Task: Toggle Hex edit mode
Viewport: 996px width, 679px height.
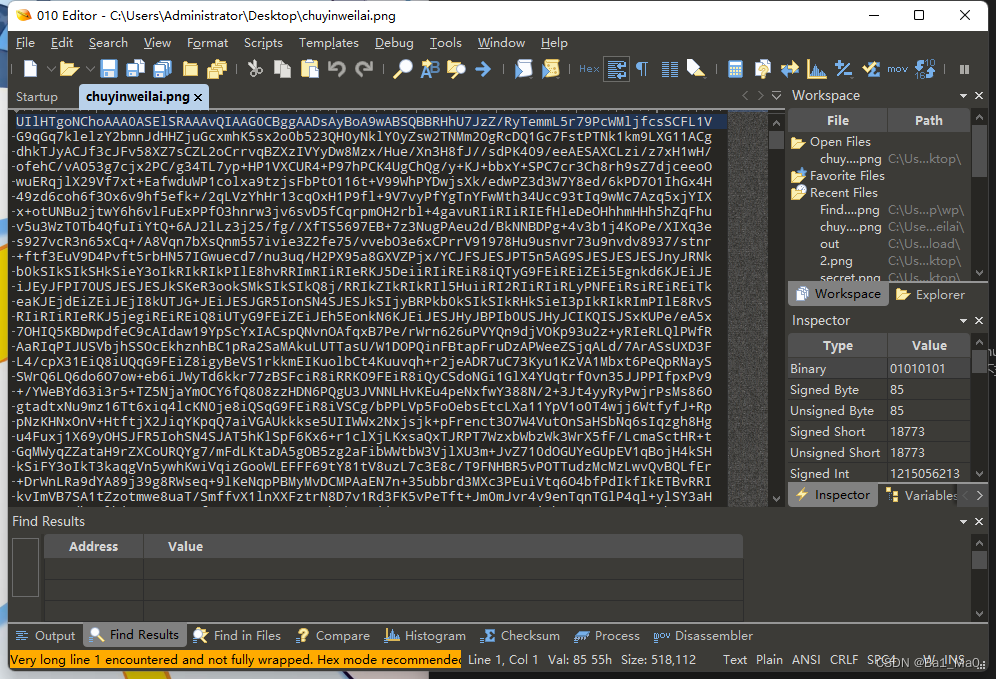Action: pyautogui.click(x=589, y=69)
